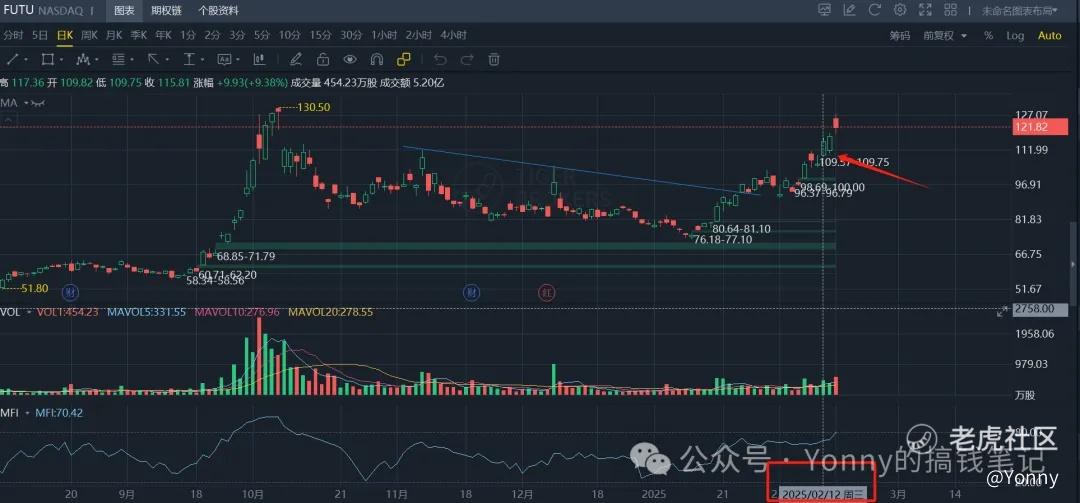The height and width of the screenshot is (503, 1080).
Task: Switch to the 个股资料 tab
Action: (x=218, y=10)
